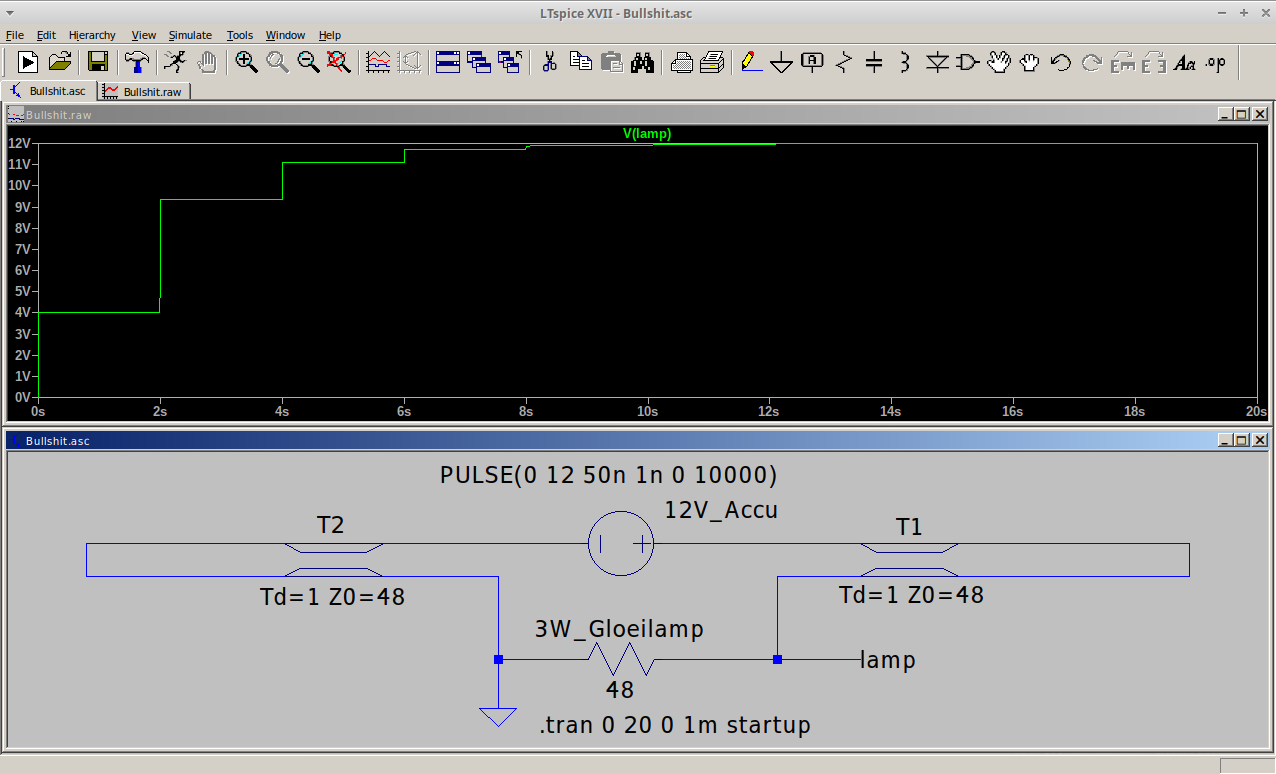Image resolution: width=1276 pixels, height=774 pixels.
Task: Minimize the Bullshit.raw plot window
Action: coord(1225,115)
